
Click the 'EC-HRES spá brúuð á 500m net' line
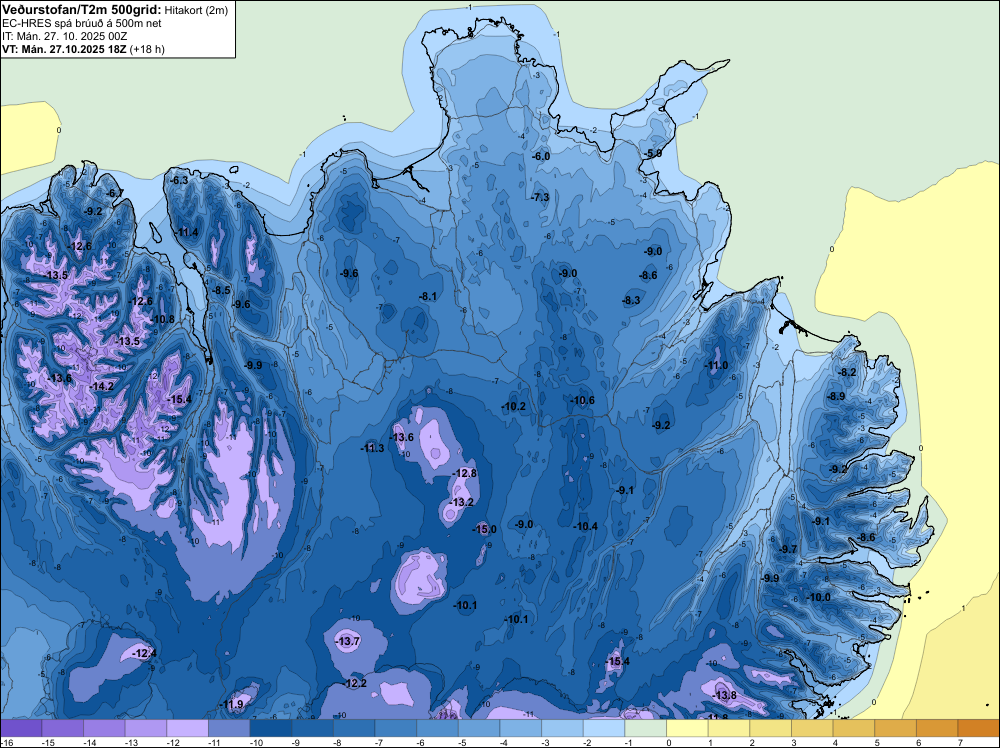click(82, 24)
